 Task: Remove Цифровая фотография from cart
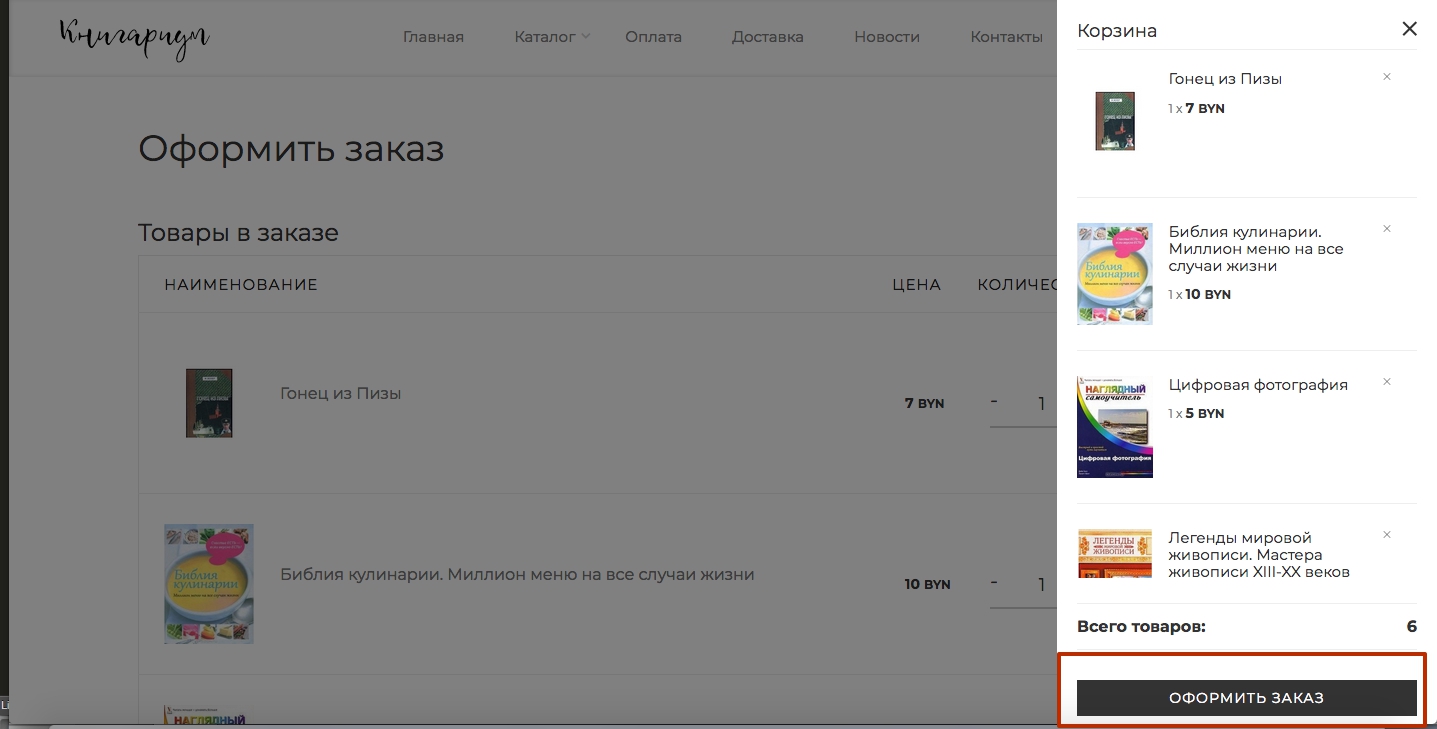(x=1386, y=382)
